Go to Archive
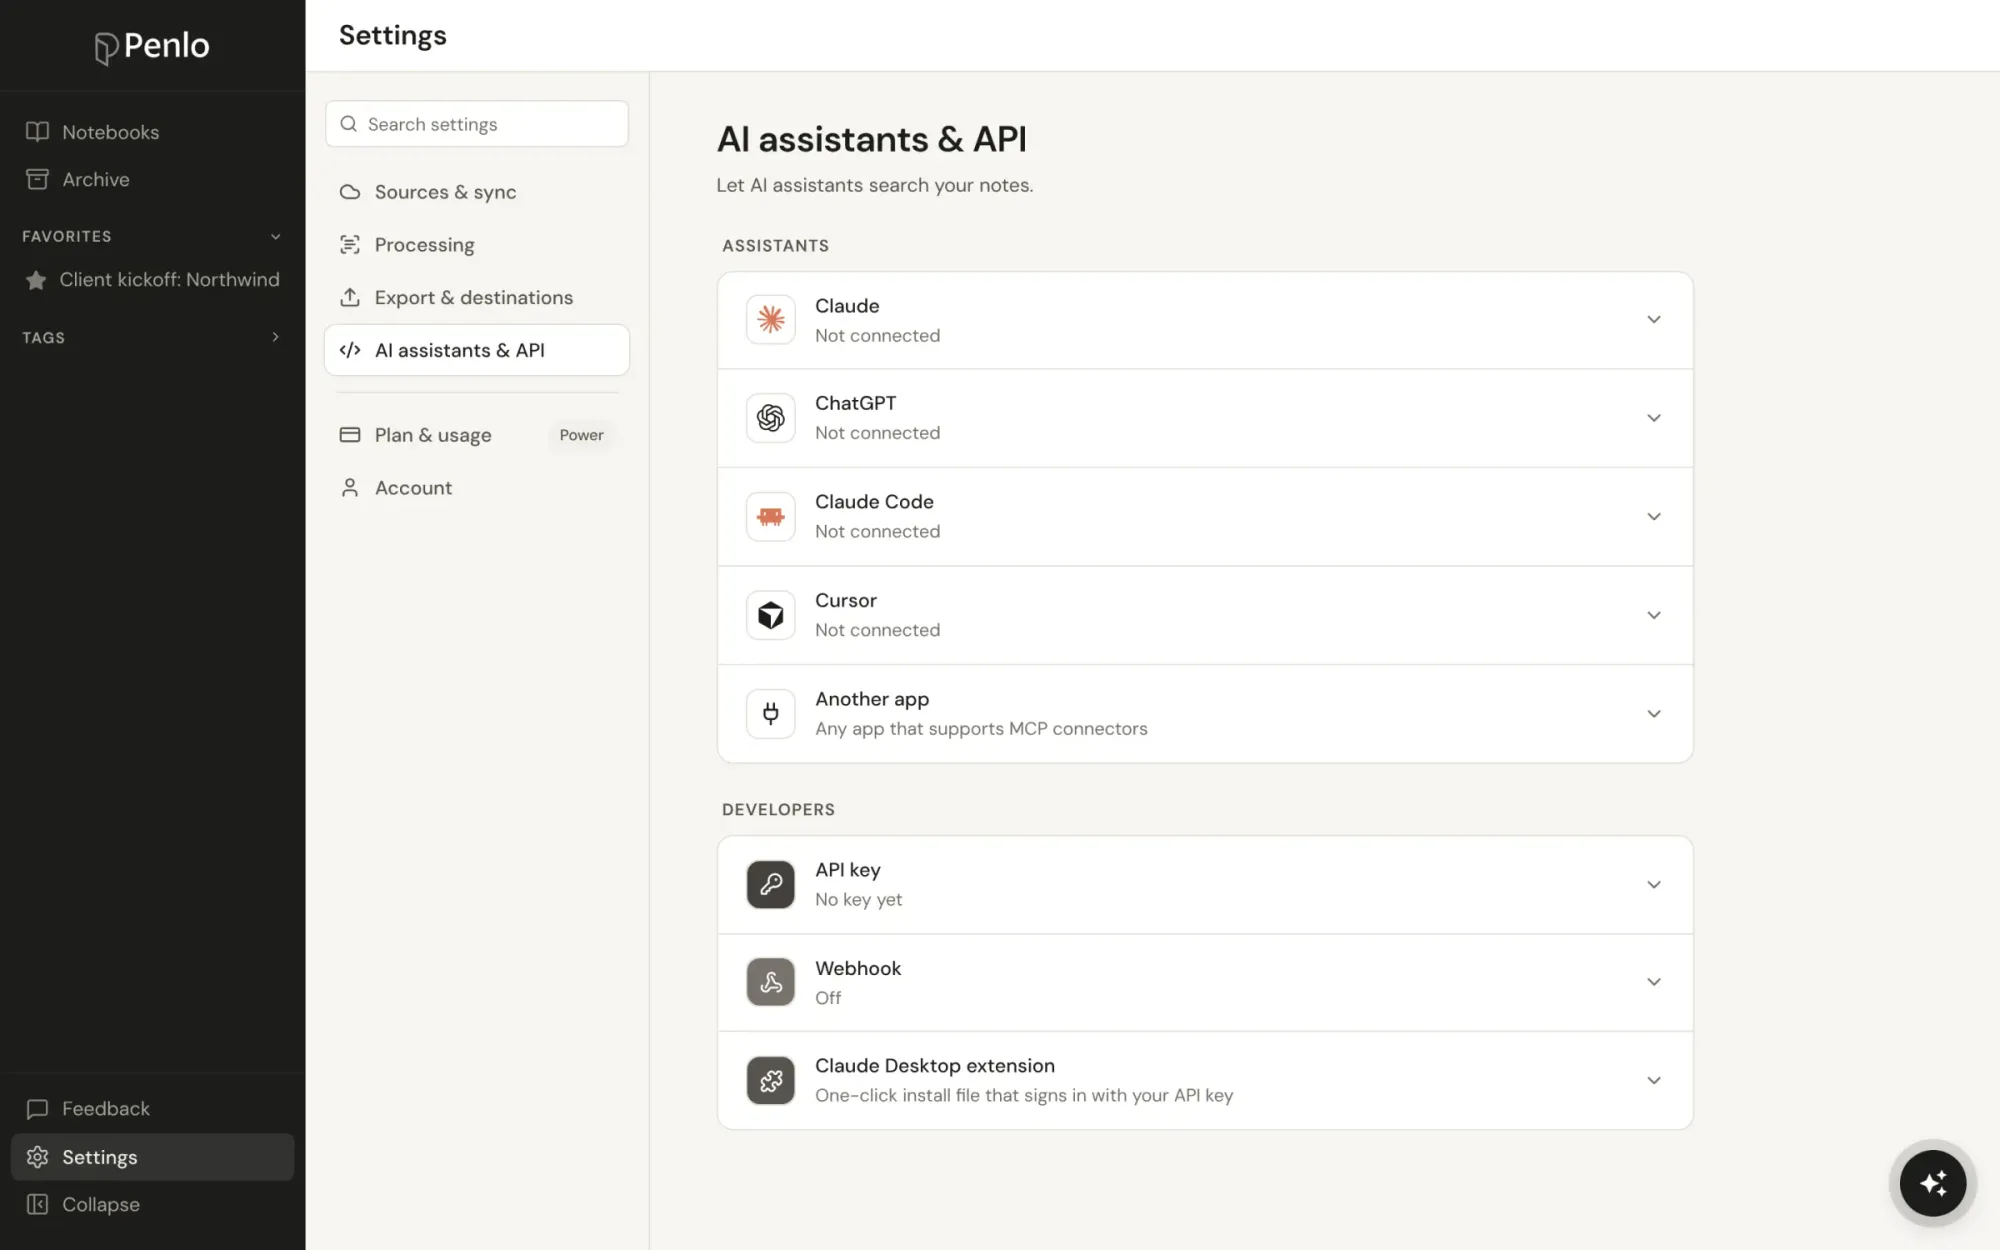The width and height of the screenshot is (2000, 1250). [152, 179]
